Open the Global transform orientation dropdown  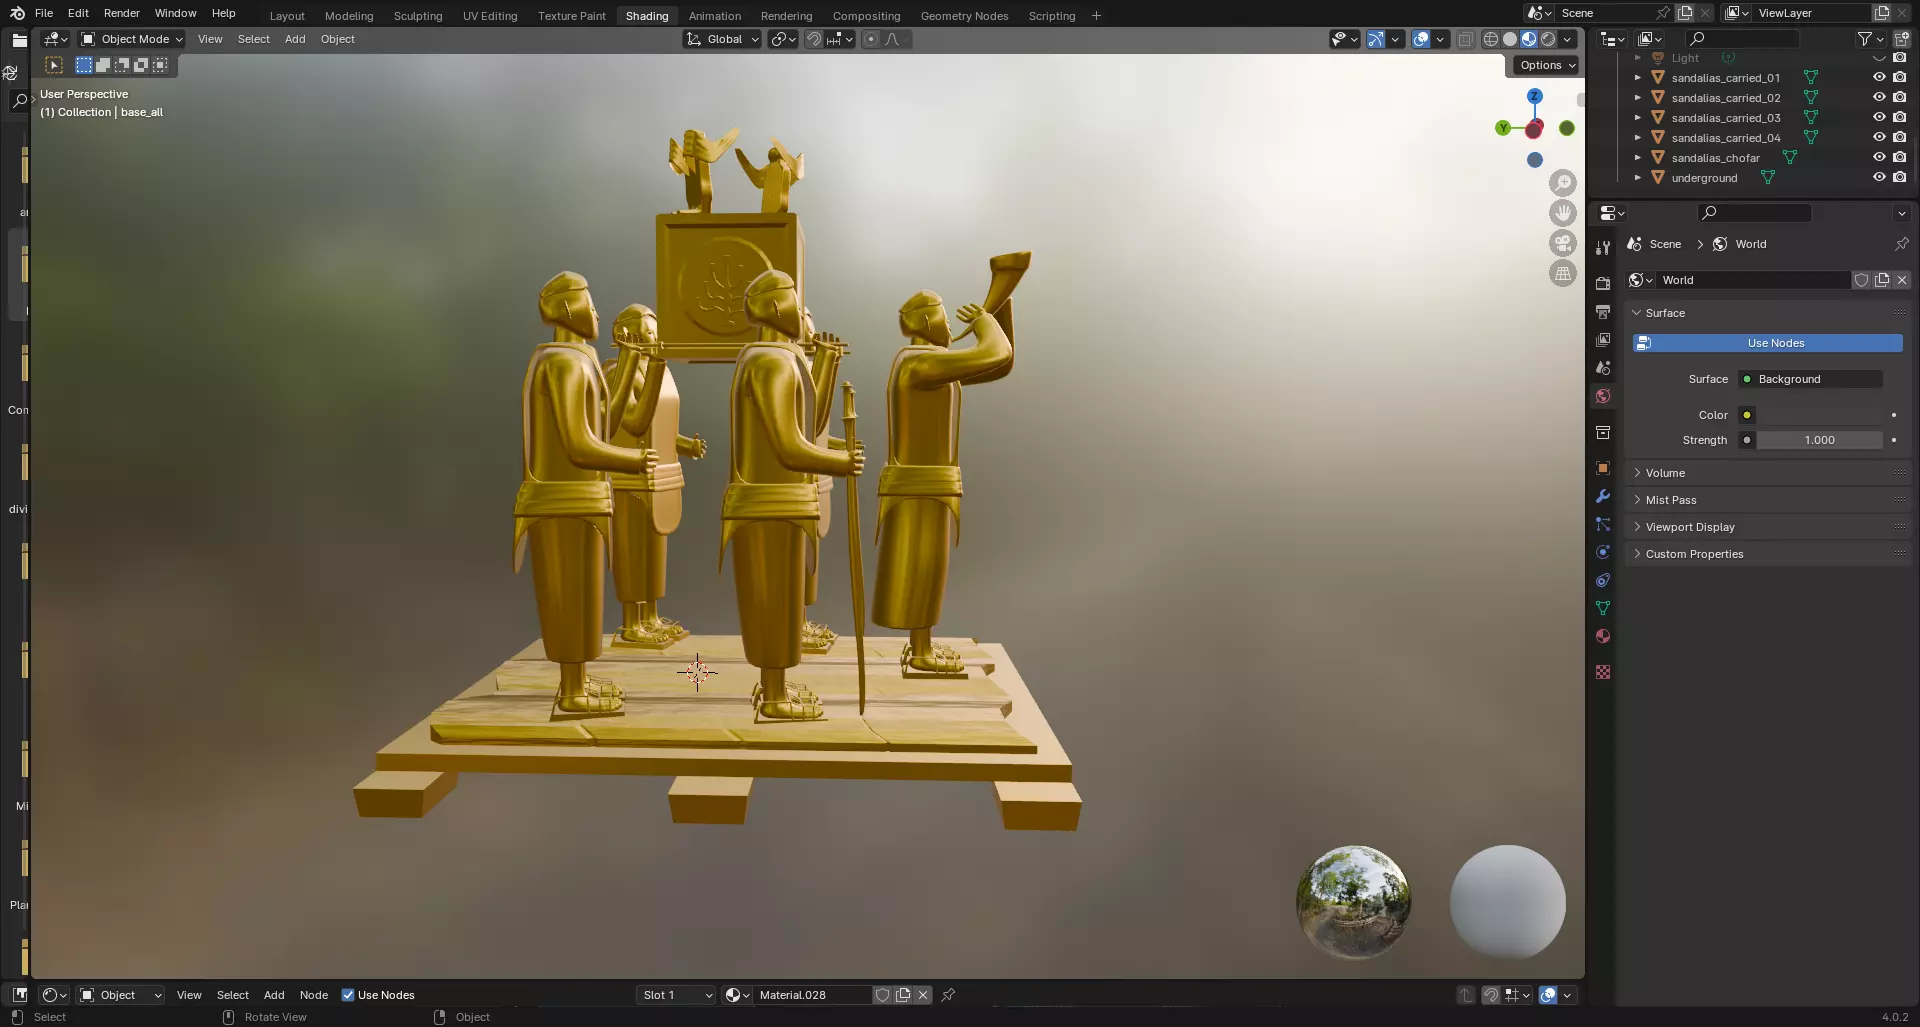point(722,39)
